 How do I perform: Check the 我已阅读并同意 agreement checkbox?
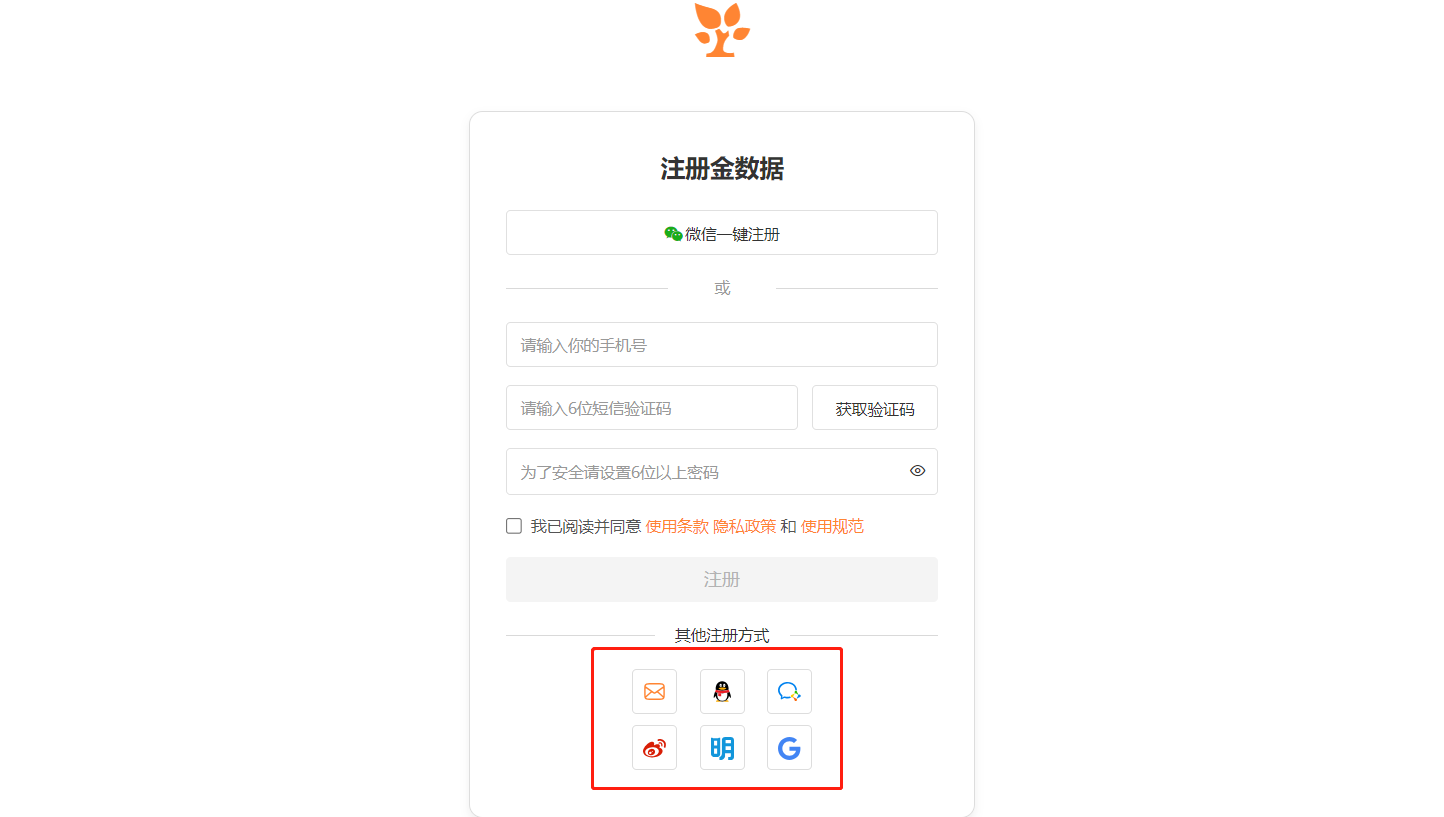coord(514,526)
